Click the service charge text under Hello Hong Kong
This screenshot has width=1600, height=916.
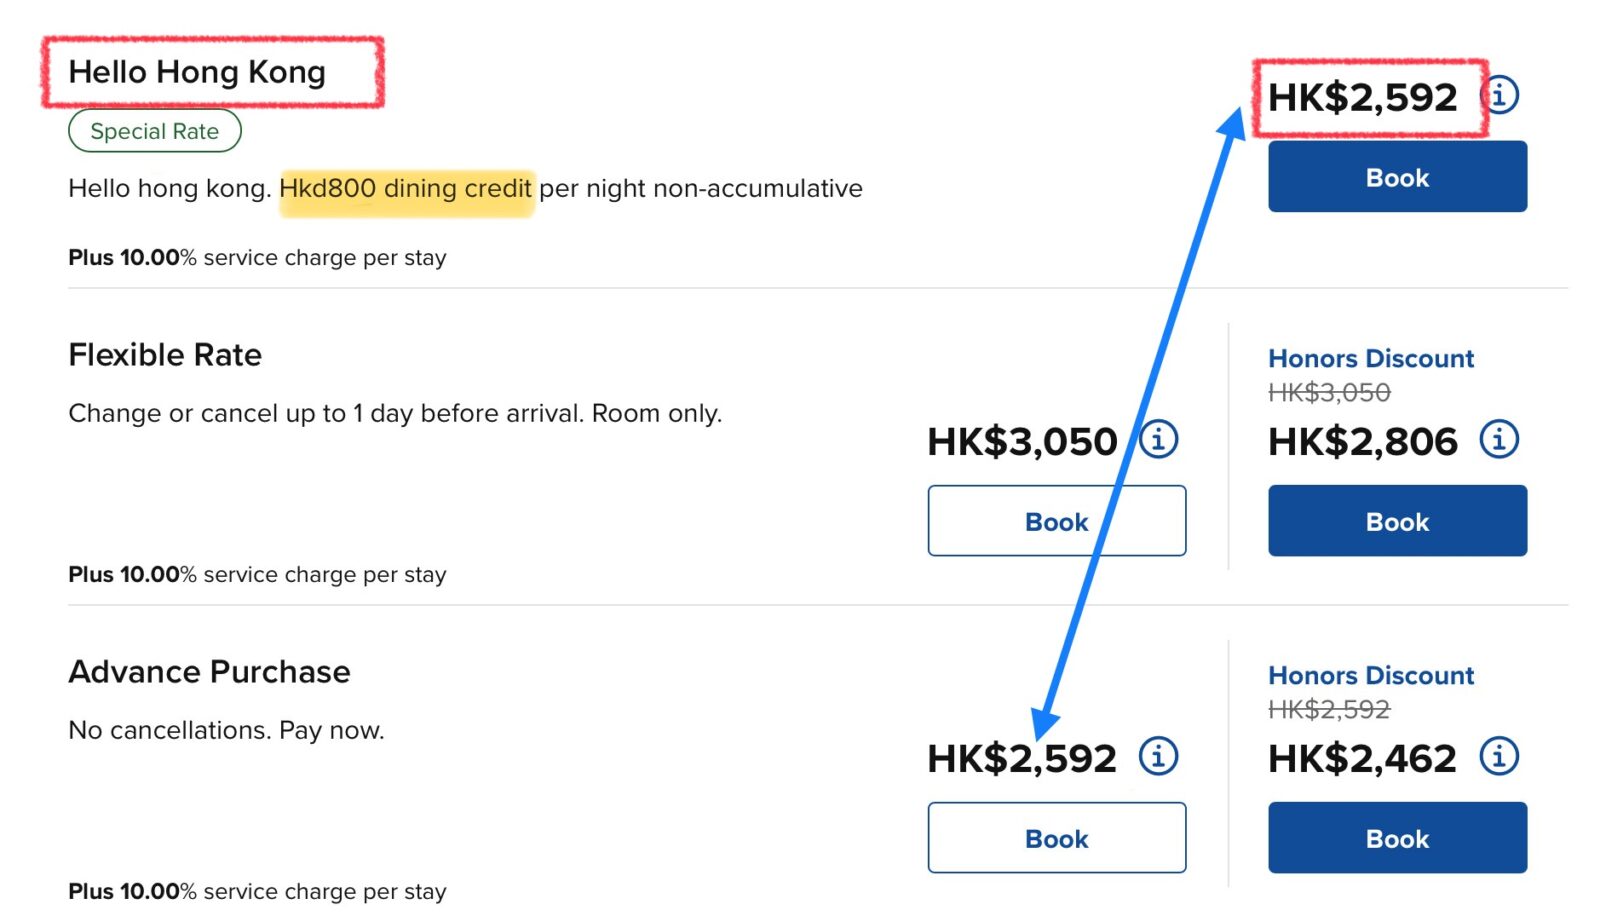pyautogui.click(x=256, y=257)
